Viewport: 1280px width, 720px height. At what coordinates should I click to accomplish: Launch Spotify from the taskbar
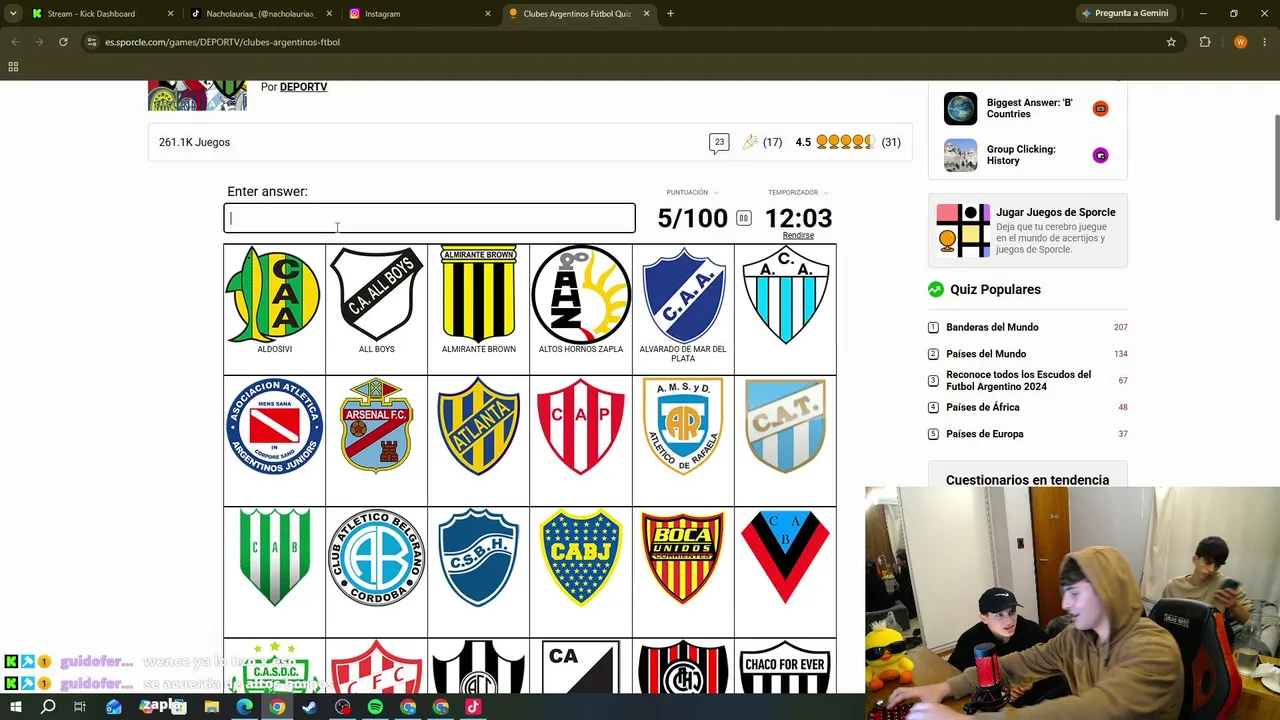click(375, 707)
